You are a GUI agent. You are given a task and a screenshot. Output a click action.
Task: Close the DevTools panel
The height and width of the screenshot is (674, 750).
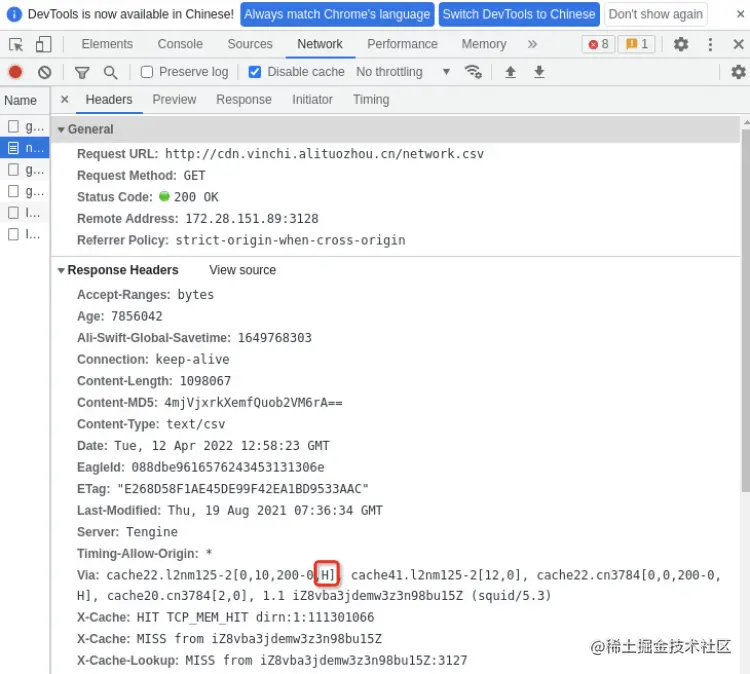pyautogui.click(x=738, y=44)
